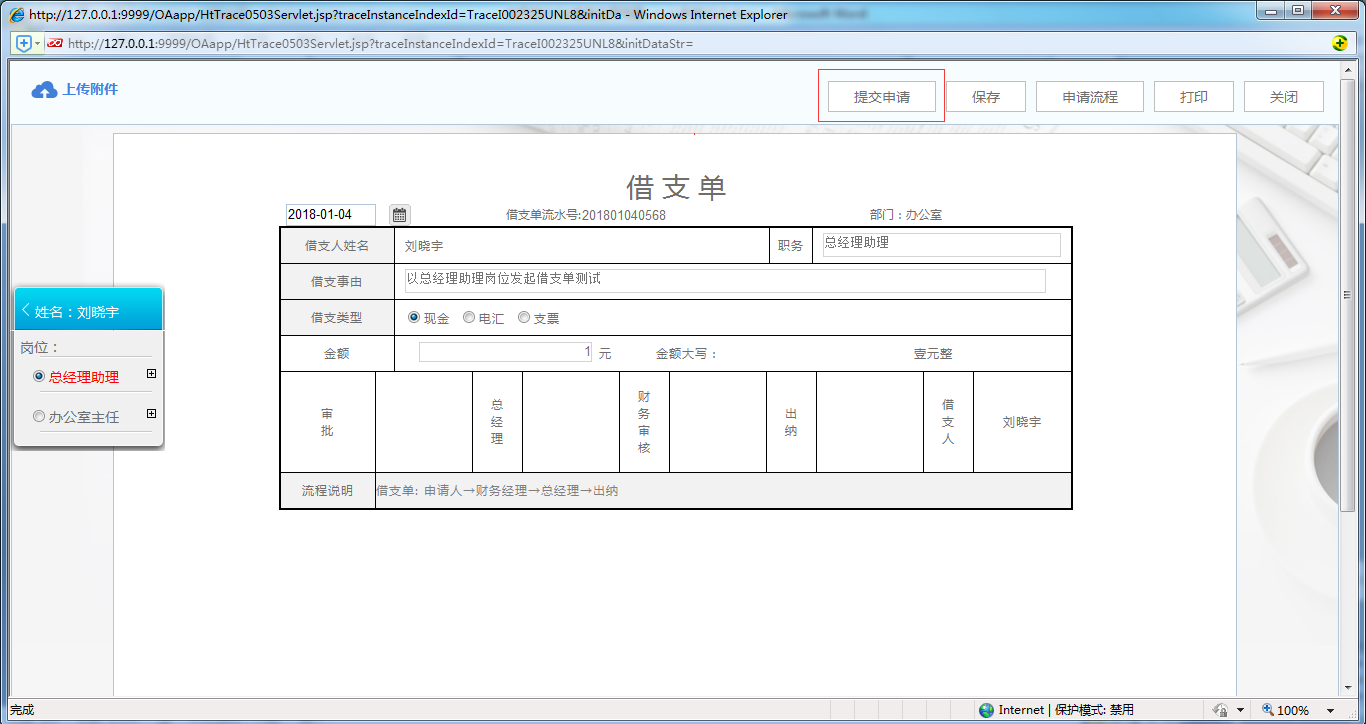Click the blue plus quick-tab icon
The height and width of the screenshot is (724, 1366).
point(22,43)
